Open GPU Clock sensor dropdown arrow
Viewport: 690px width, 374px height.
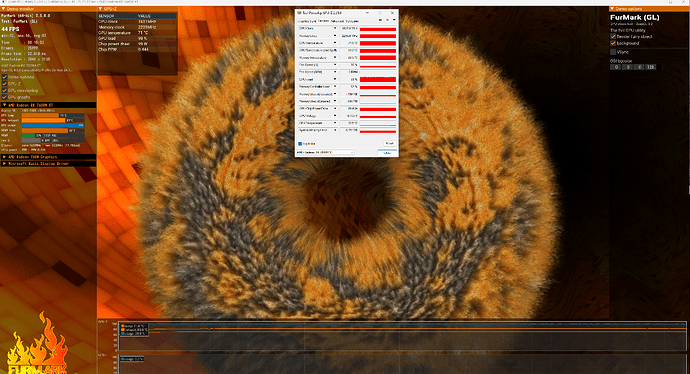coord(335,28)
